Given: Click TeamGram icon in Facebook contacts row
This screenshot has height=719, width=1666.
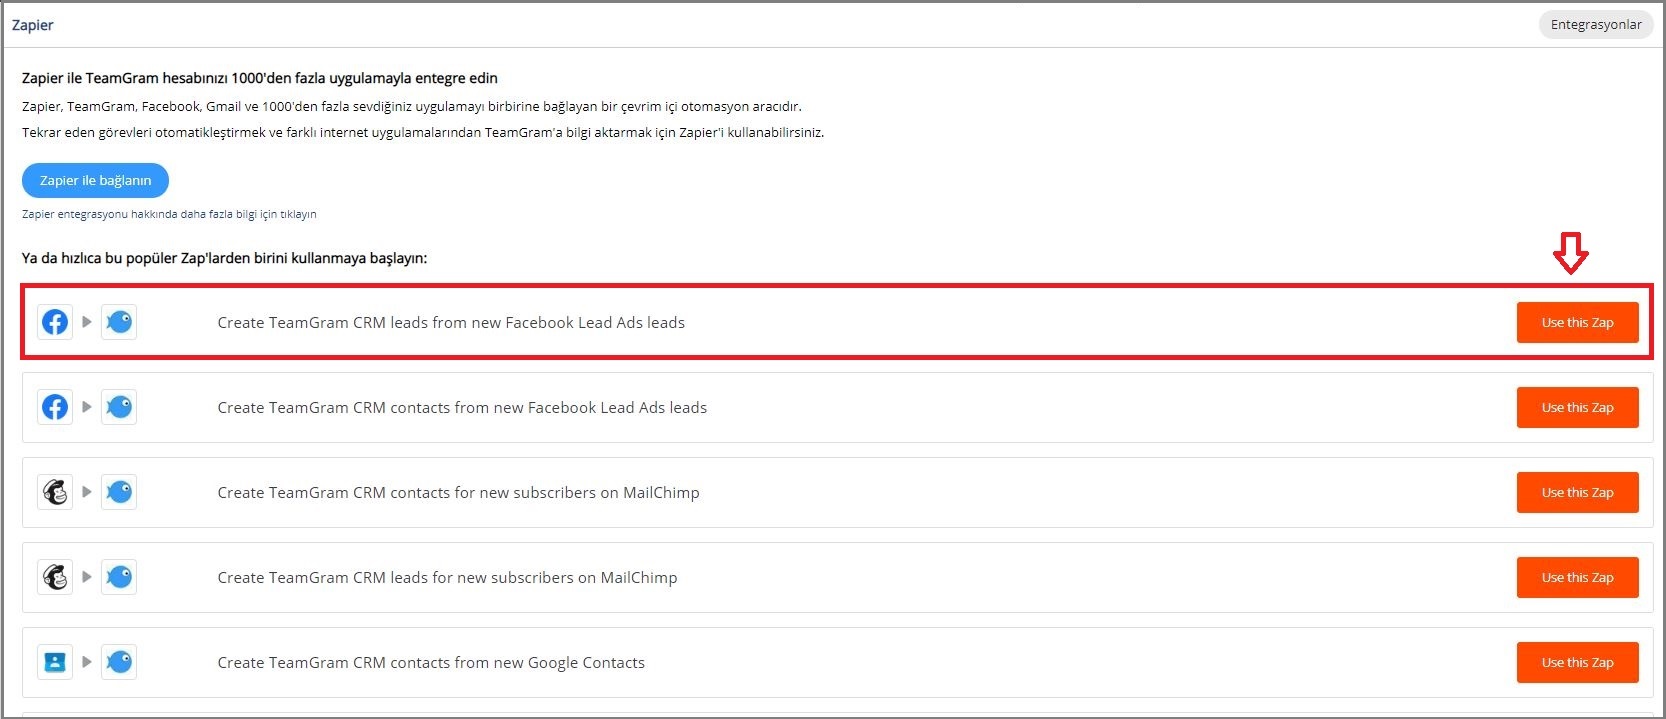Looking at the screenshot, I should (119, 407).
